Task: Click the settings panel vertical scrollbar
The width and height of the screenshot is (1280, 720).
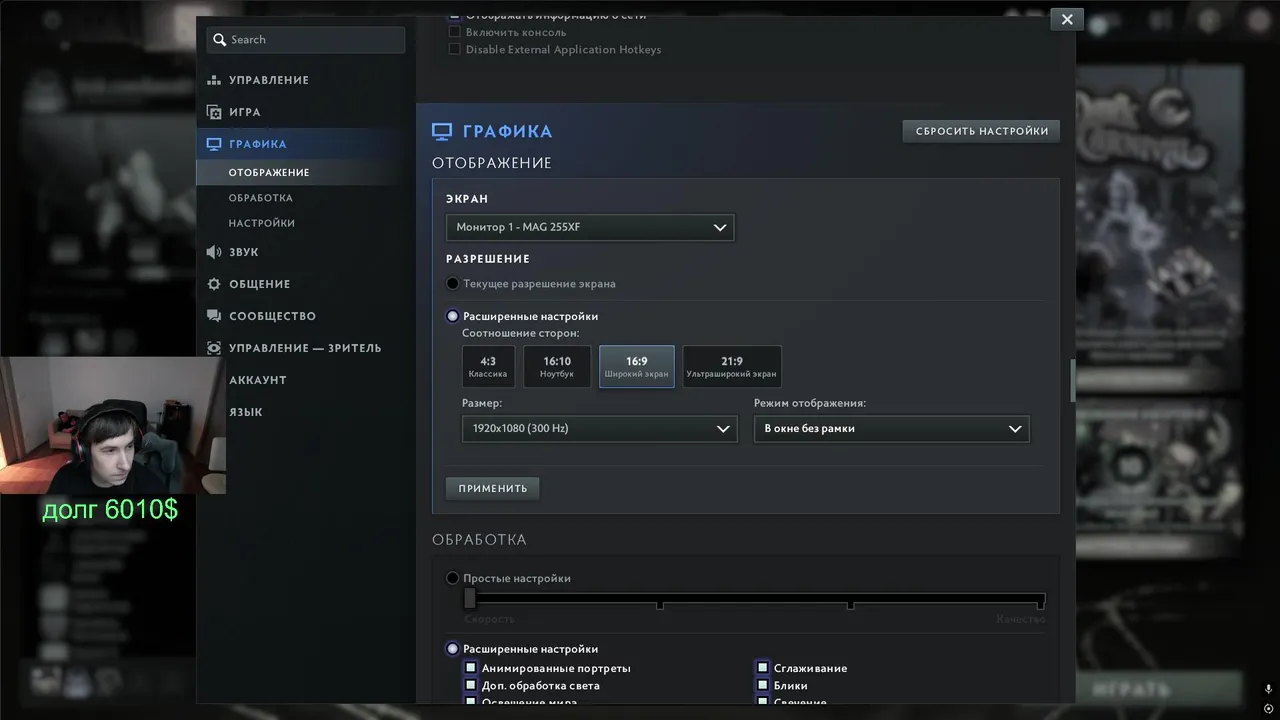Action: pyautogui.click(x=1073, y=381)
